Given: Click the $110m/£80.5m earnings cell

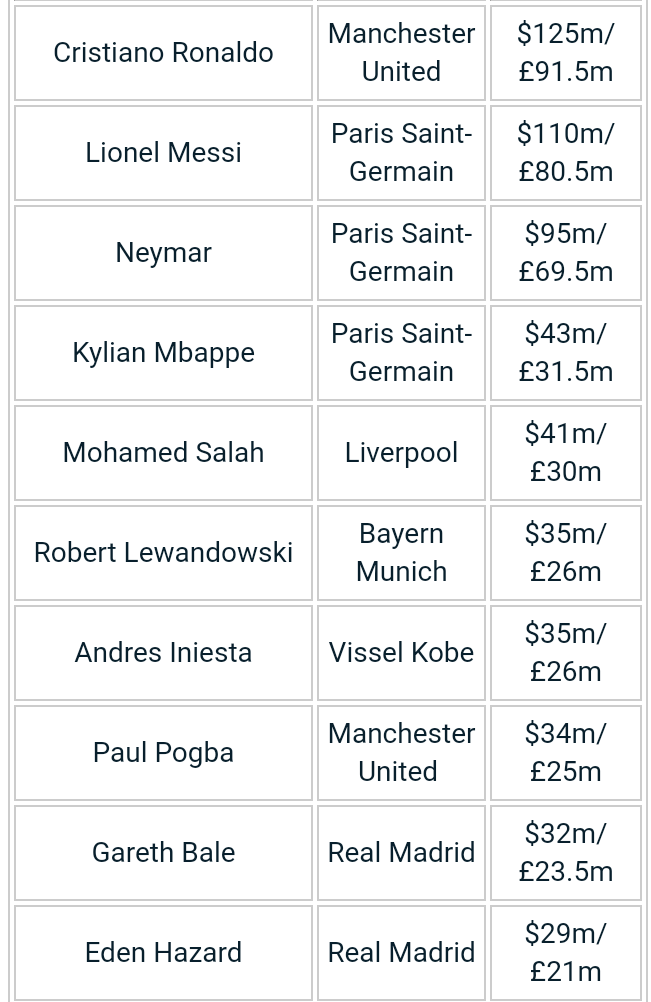Looking at the screenshot, I should tap(565, 153).
